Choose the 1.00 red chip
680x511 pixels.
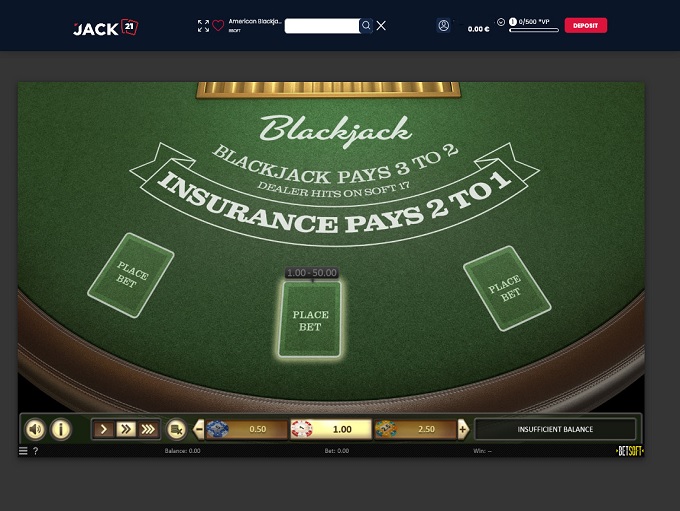331,429
